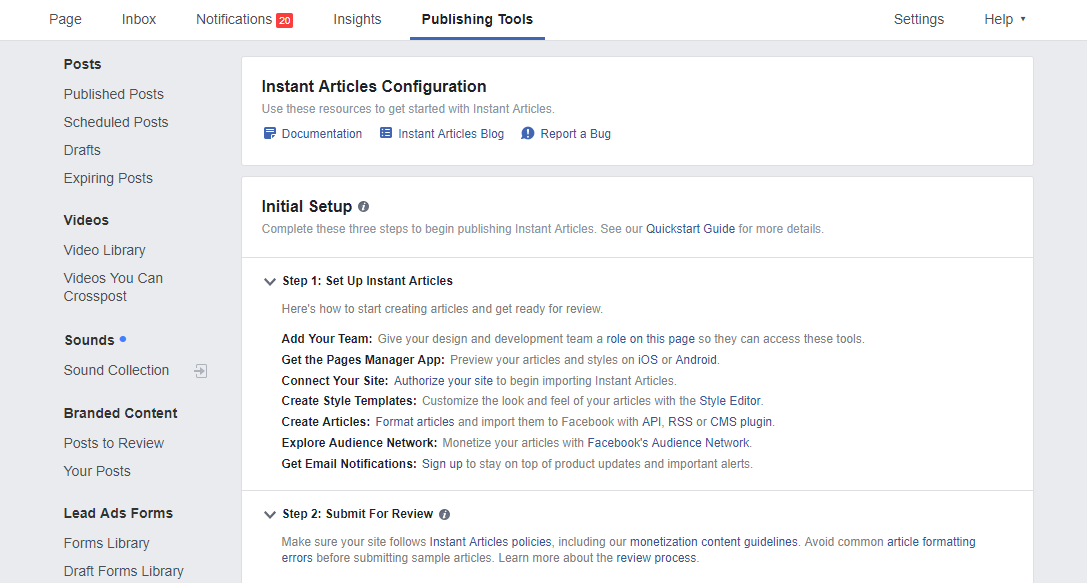Open Facebook's Audience Network link
This screenshot has height=583, width=1087.
(x=668, y=442)
